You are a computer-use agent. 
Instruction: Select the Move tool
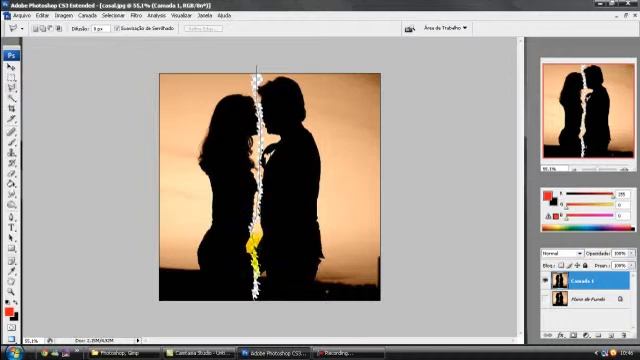(x=11, y=67)
